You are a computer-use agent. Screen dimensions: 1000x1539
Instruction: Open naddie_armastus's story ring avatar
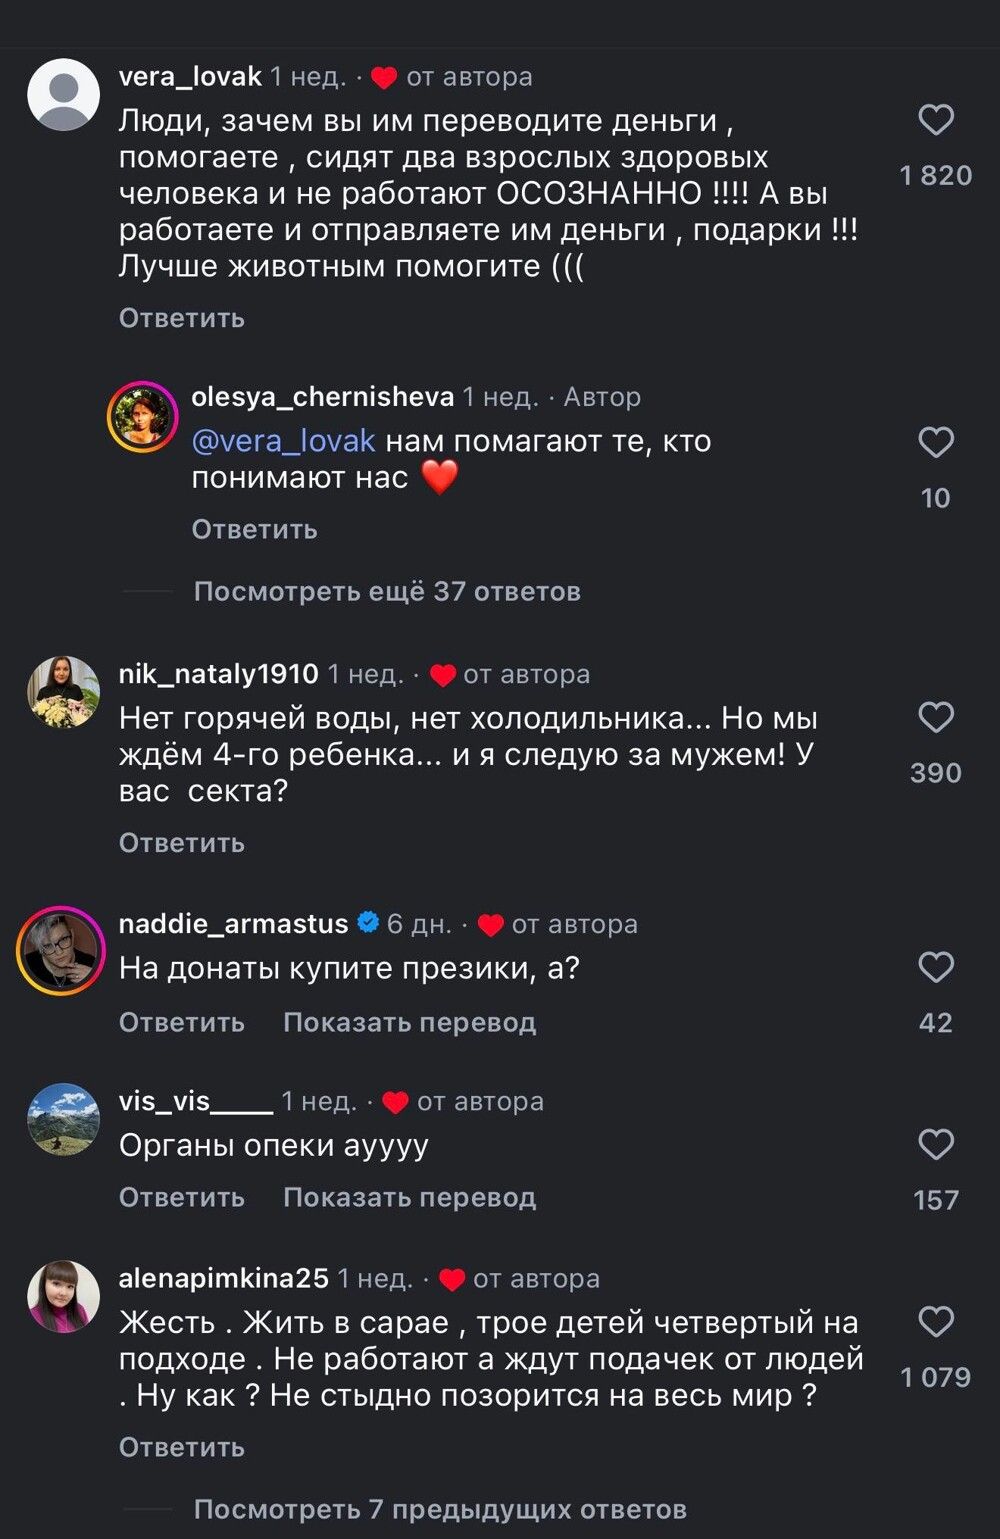tap(61, 951)
